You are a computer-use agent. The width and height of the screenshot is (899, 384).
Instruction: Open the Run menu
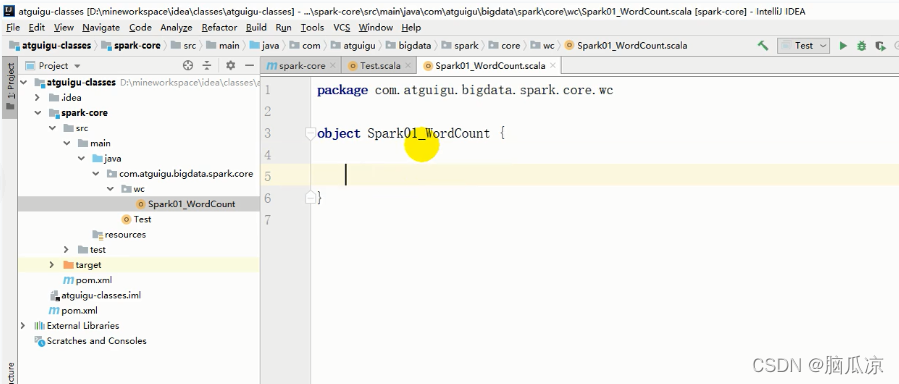tap(283, 28)
